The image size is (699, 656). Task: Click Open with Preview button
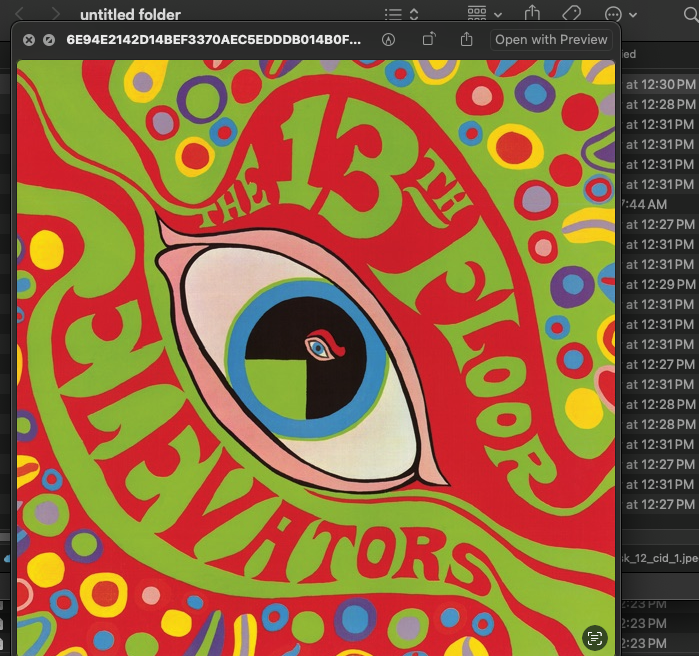tap(551, 40)
